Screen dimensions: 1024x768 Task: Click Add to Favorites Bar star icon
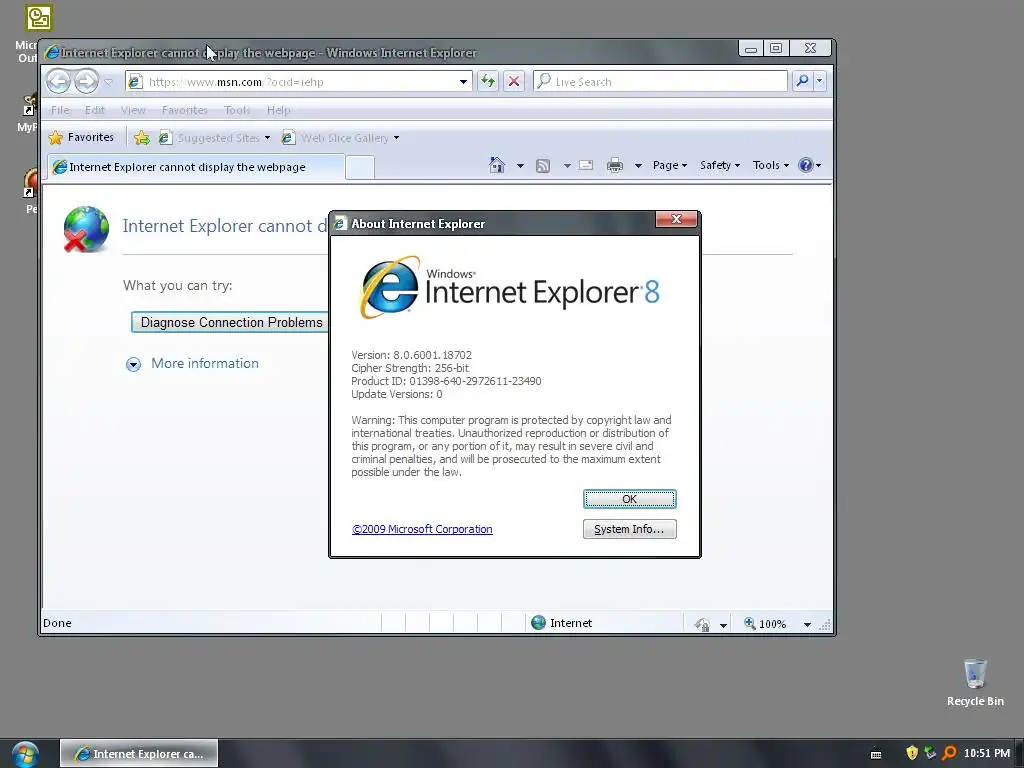[142, 138]
